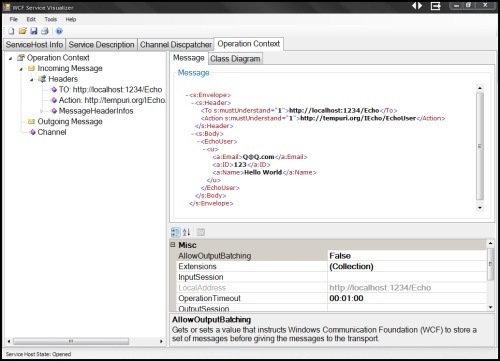500x361 pixels.
Task: Click tree panel scroll right arrow
Action: tap(161, 341)
